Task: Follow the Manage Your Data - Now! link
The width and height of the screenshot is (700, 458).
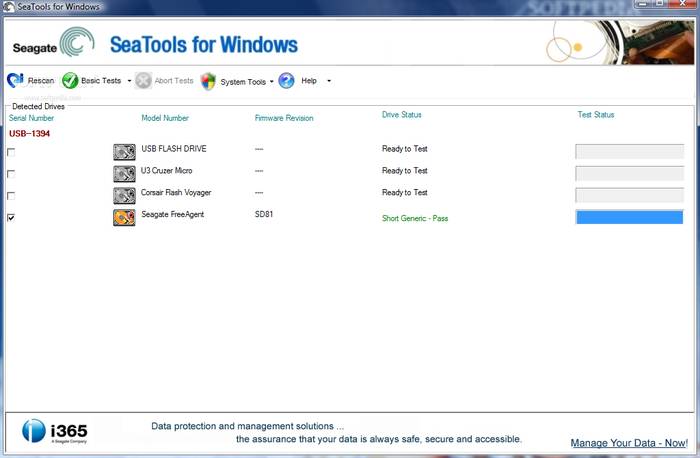Action: point(628,443)
